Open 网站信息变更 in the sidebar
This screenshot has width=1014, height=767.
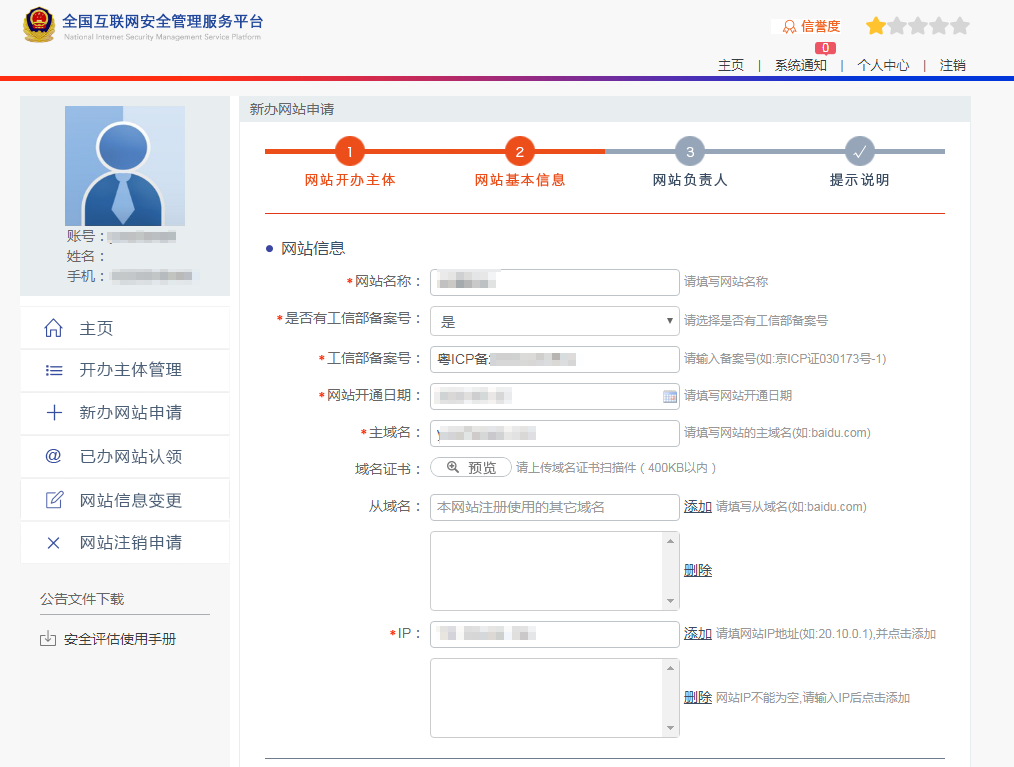[x=125, y=499]
